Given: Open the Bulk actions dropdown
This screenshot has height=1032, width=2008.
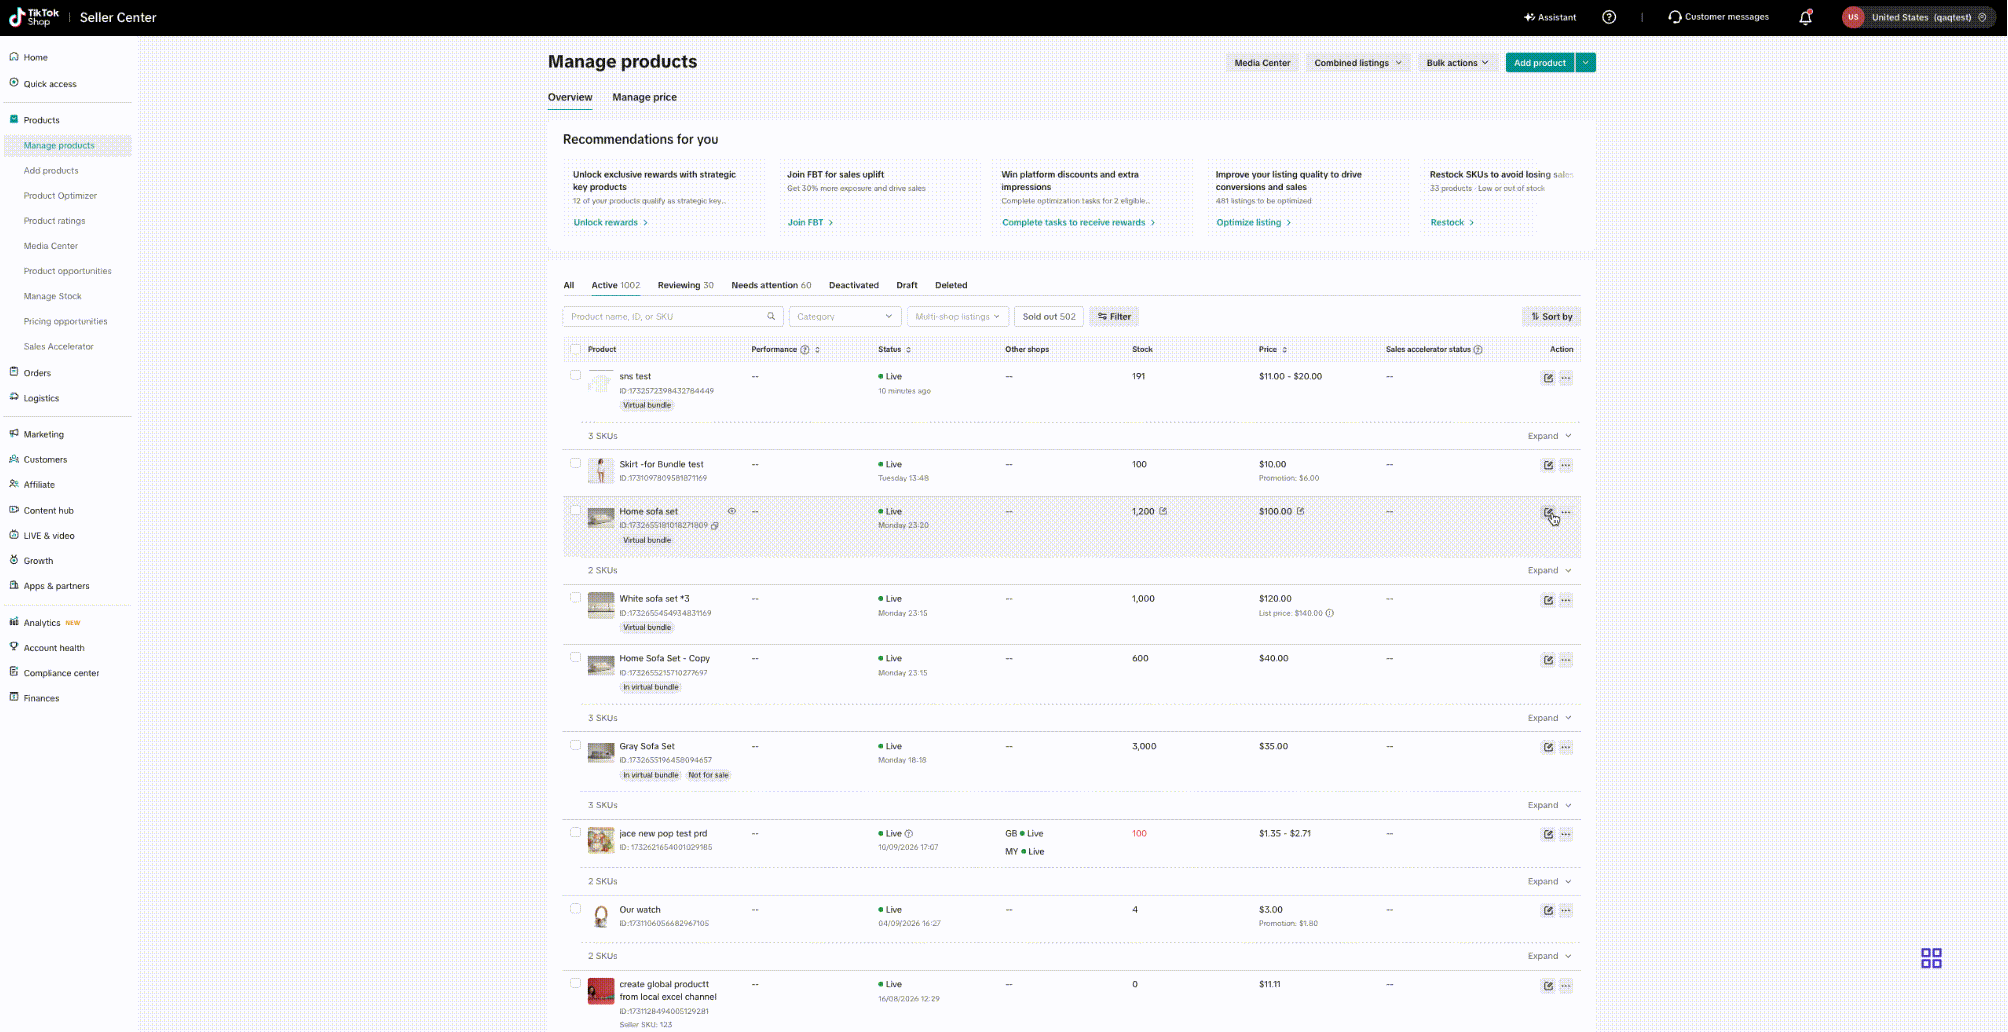Looking at the screenshot, I should 1457,63.
